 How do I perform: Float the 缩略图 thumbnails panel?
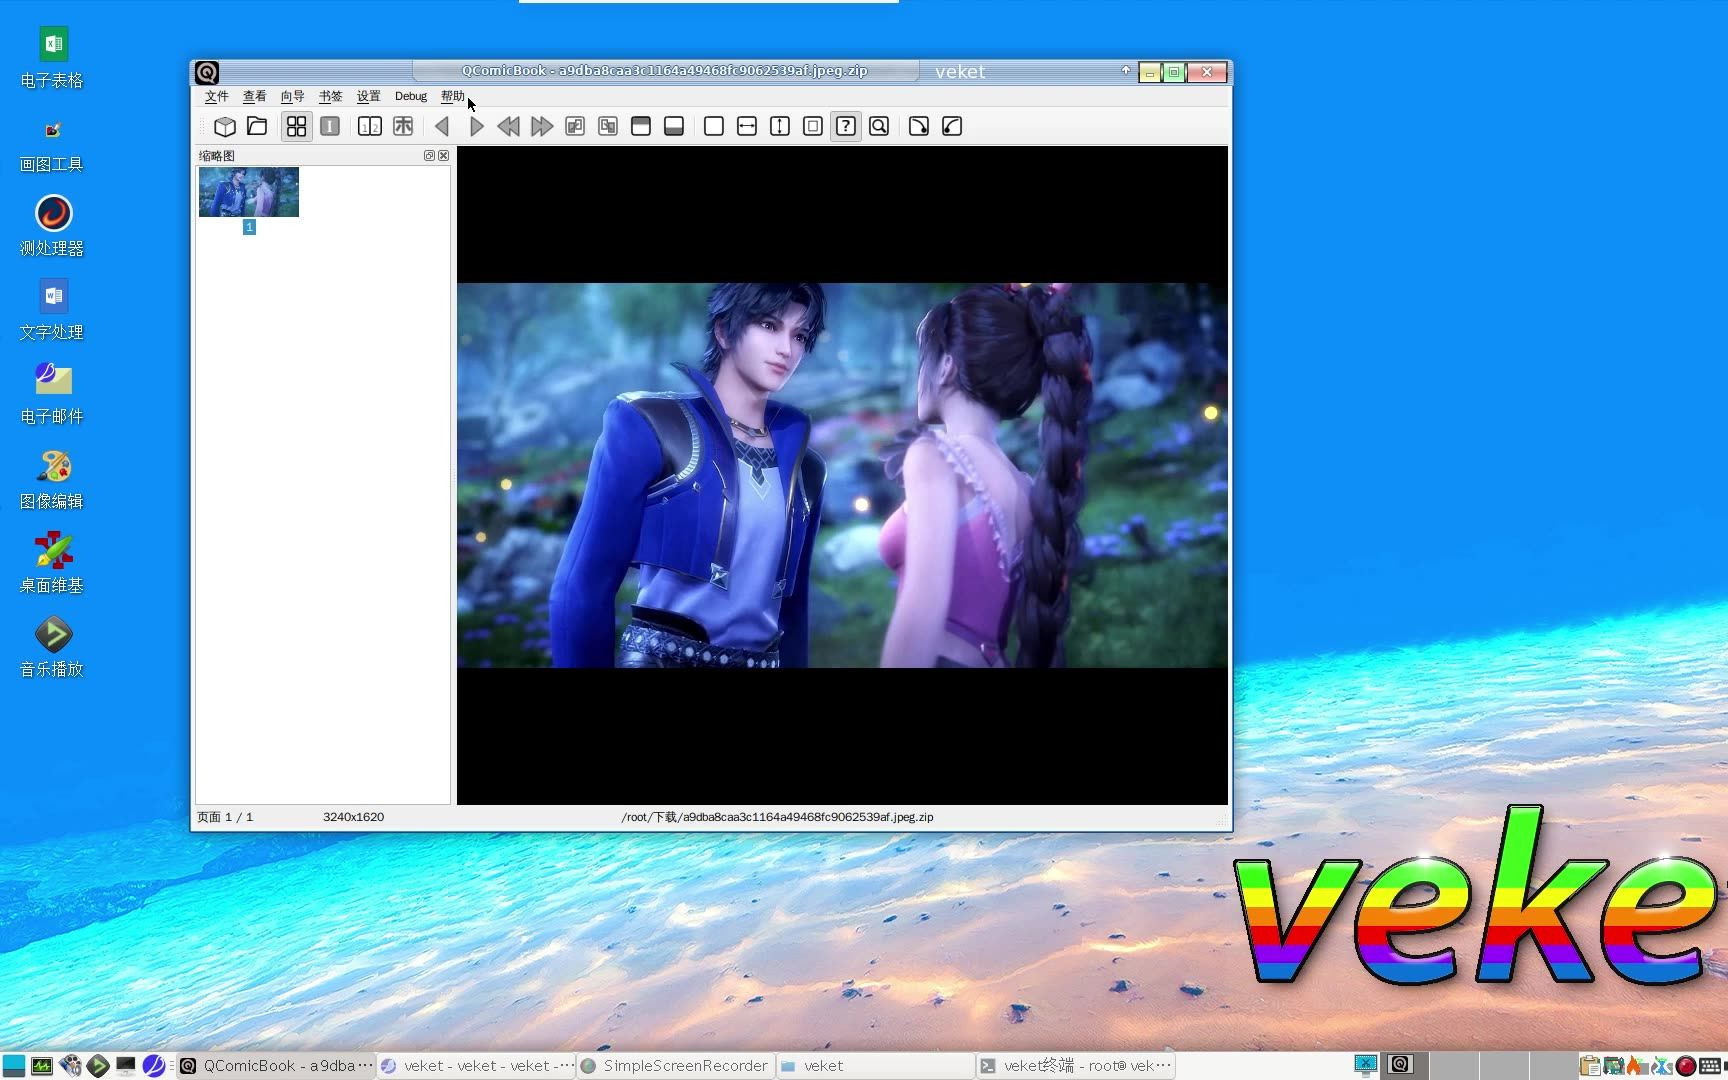tap(429, 156)
